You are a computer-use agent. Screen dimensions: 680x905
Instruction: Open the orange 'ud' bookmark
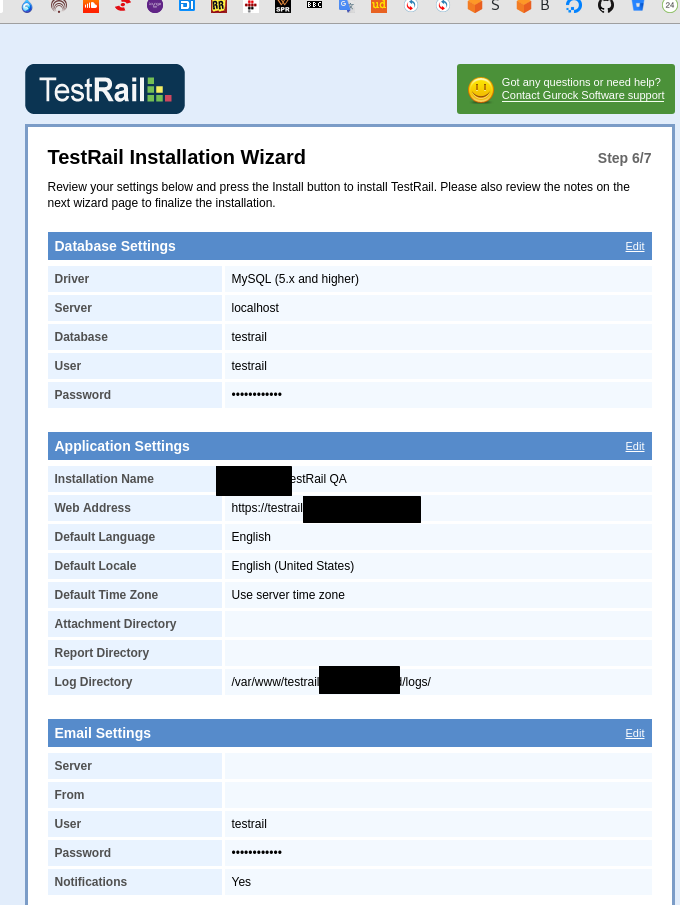(x=379, y=6)
